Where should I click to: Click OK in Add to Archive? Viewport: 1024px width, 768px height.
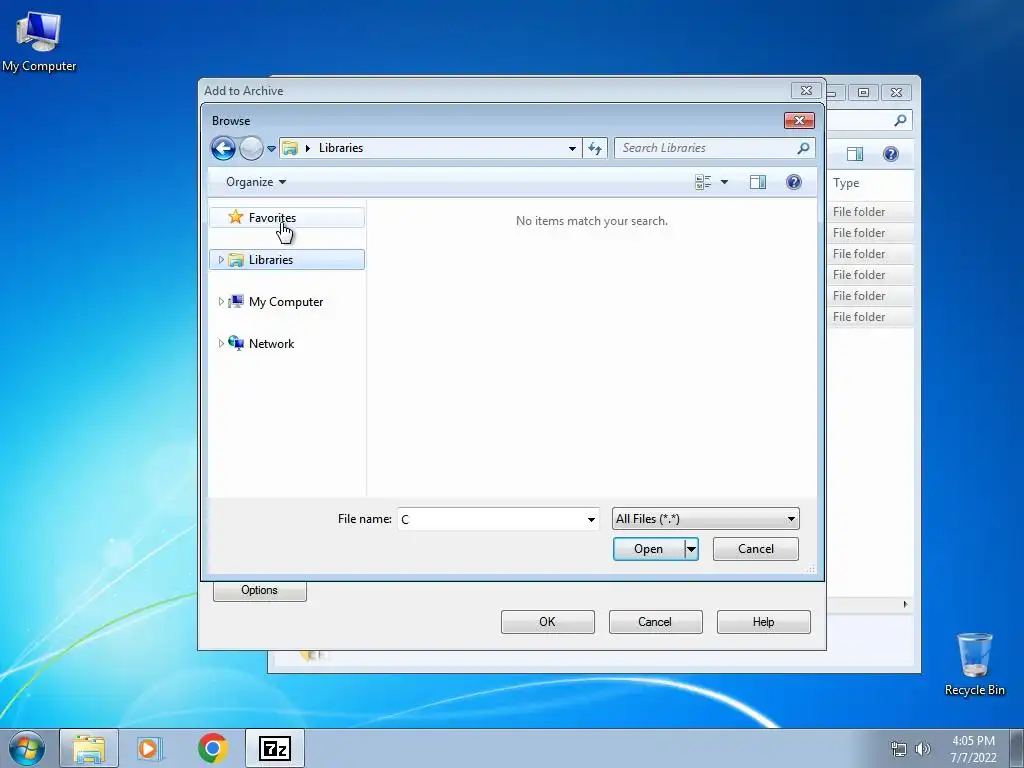pyautogui.click(x=547, y=622)
